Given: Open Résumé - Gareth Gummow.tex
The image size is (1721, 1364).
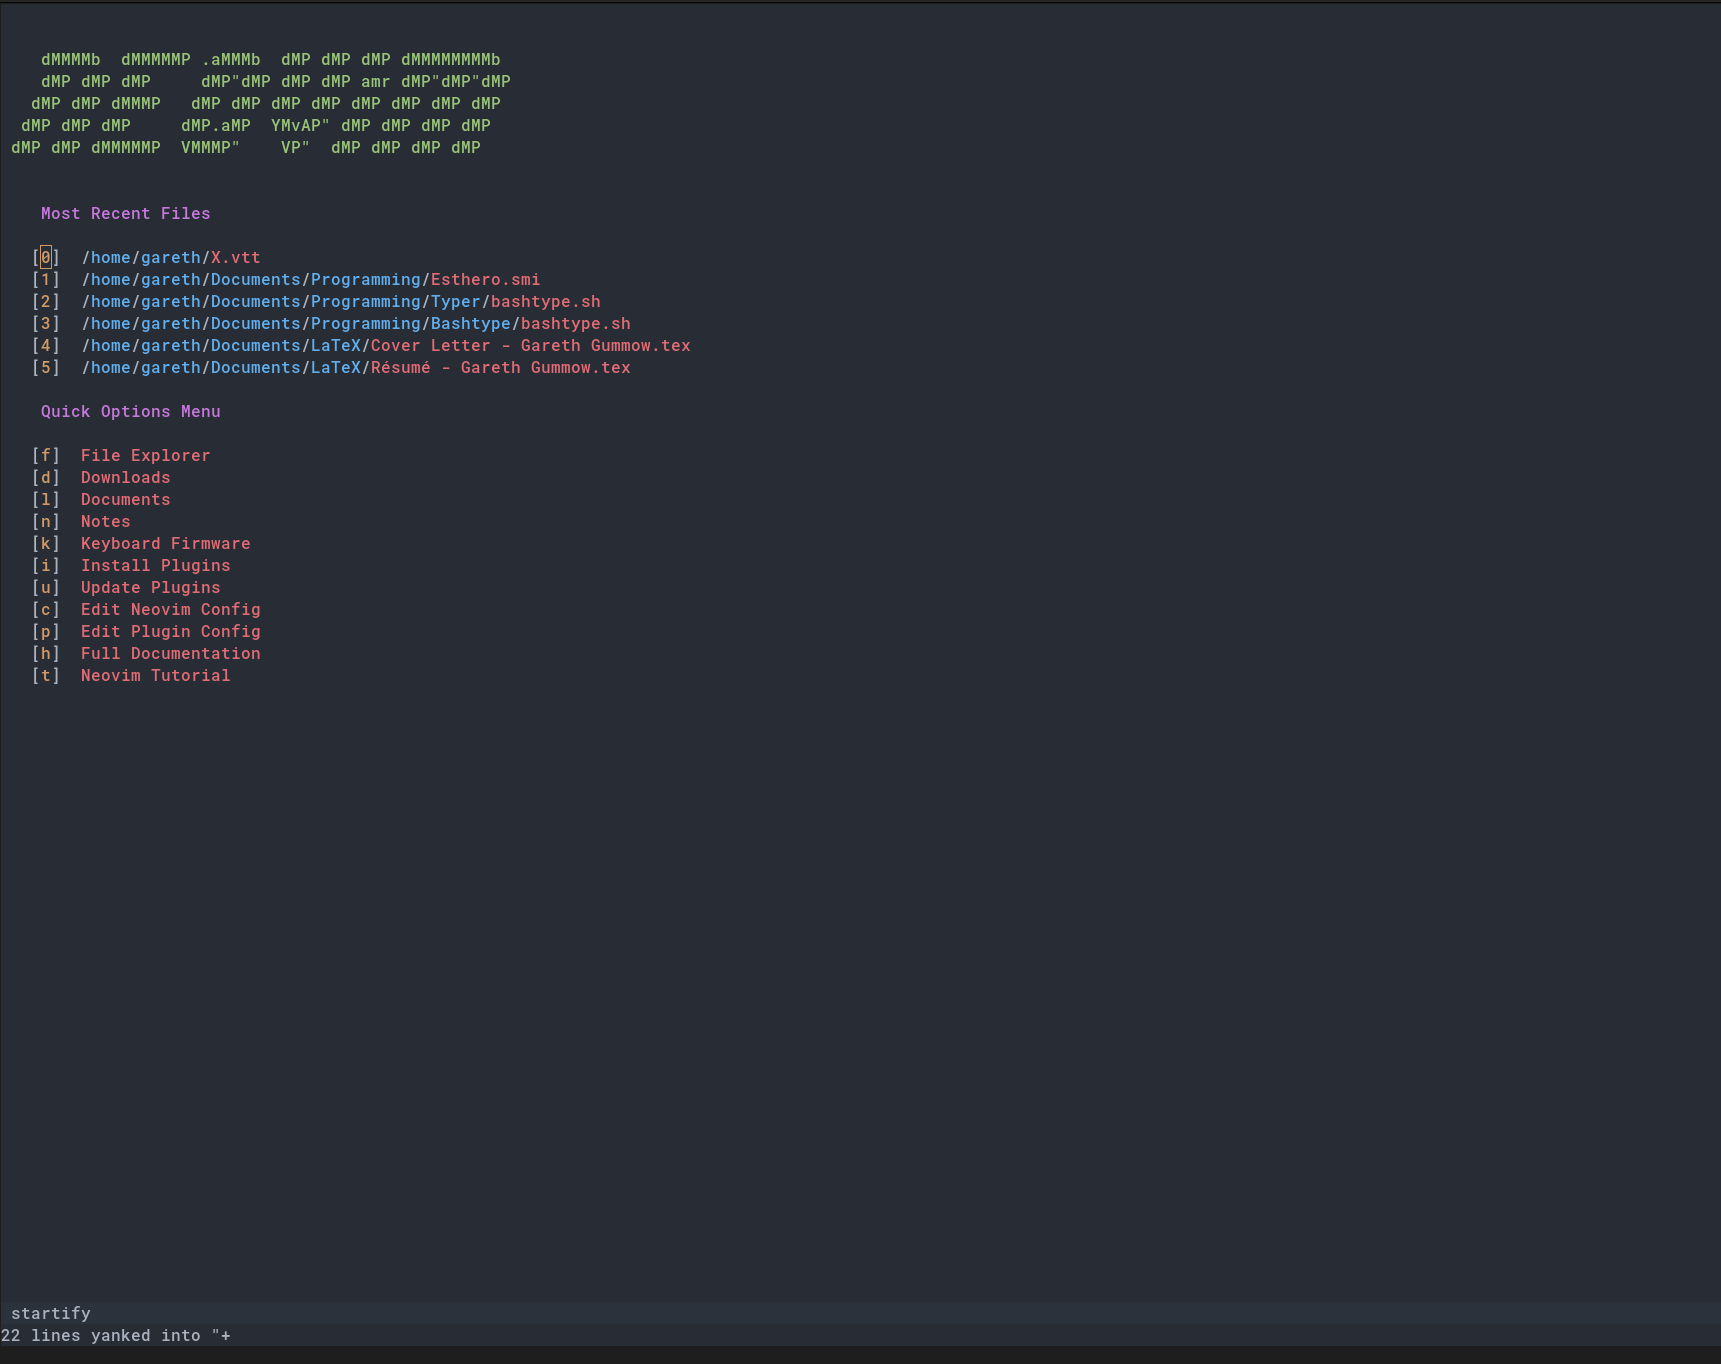Looking at the screenshot, I should [x=356, y=367].
